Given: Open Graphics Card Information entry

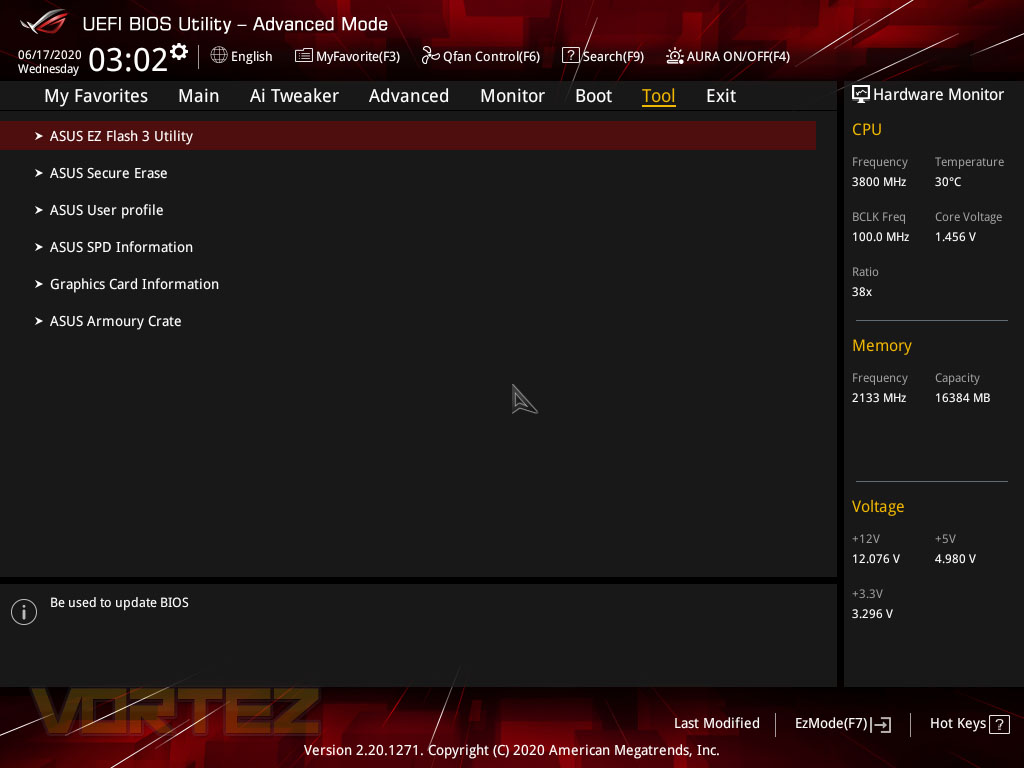Looking at the screenshot, I should coord(135,284).
